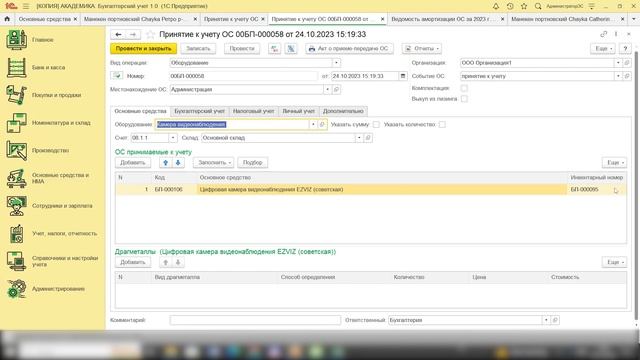Print Акт о приеме-передаче ОС
The width and height of the screenshot is (640, 360).
(x=349, y=49)
